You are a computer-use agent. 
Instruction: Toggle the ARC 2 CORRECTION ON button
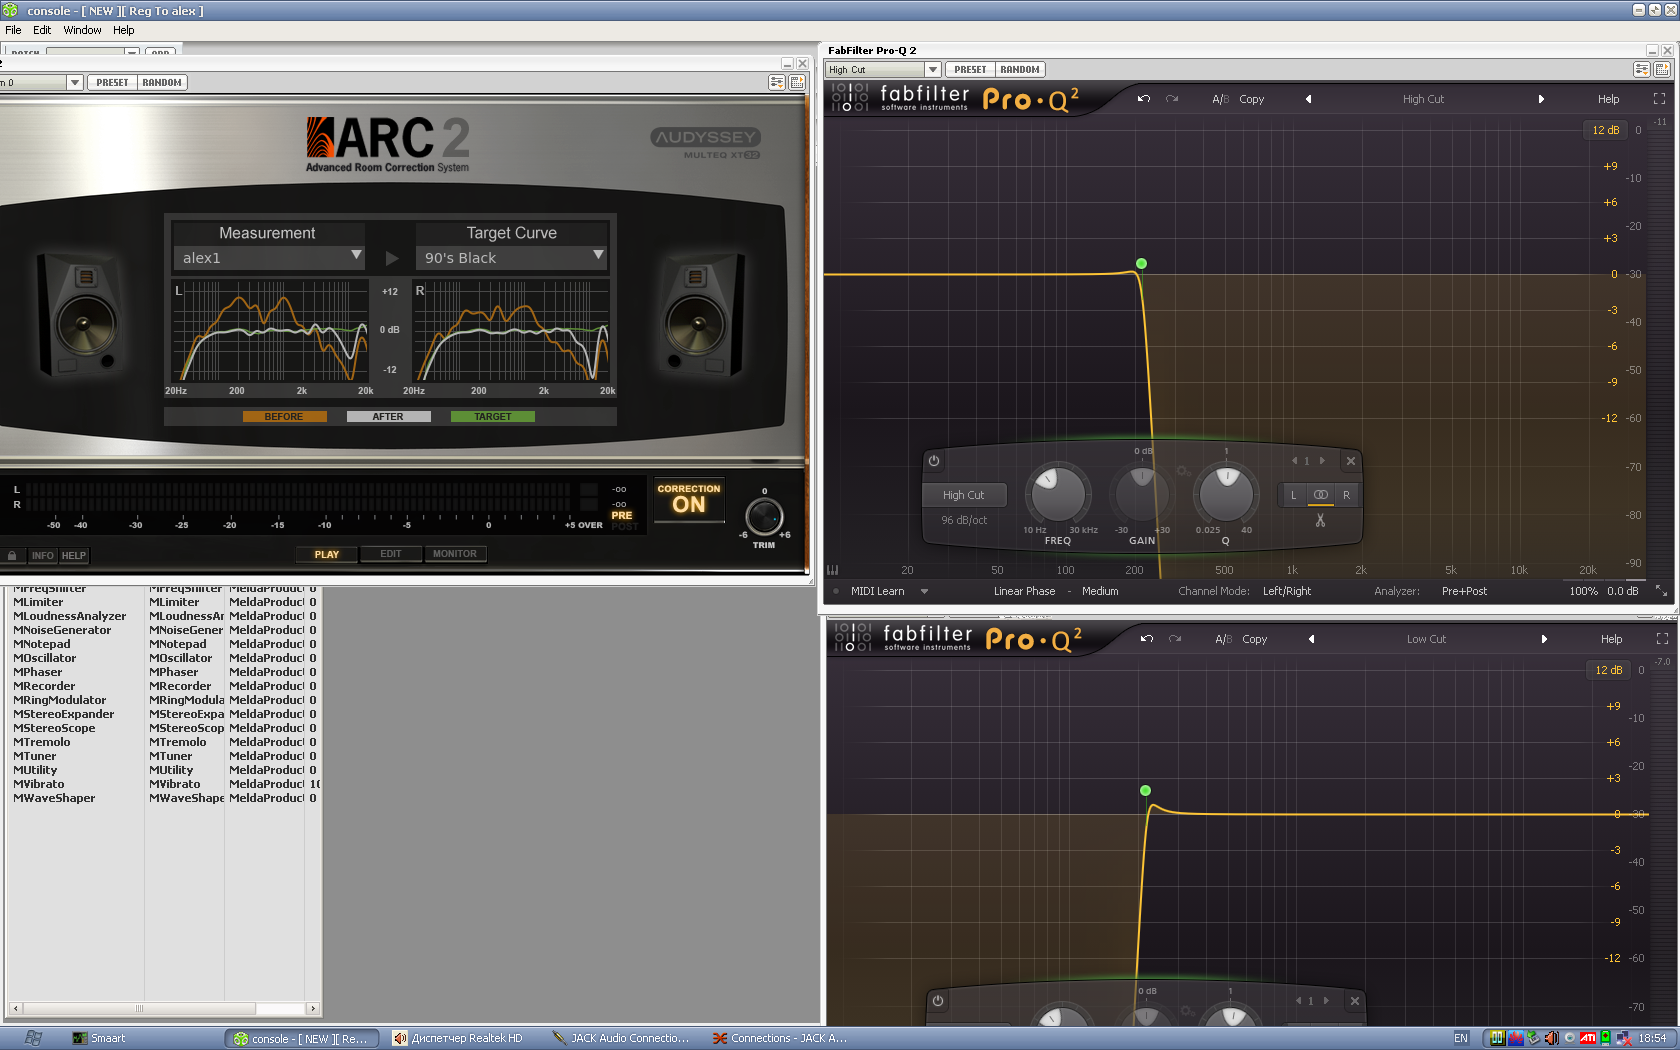coord(689,498)
